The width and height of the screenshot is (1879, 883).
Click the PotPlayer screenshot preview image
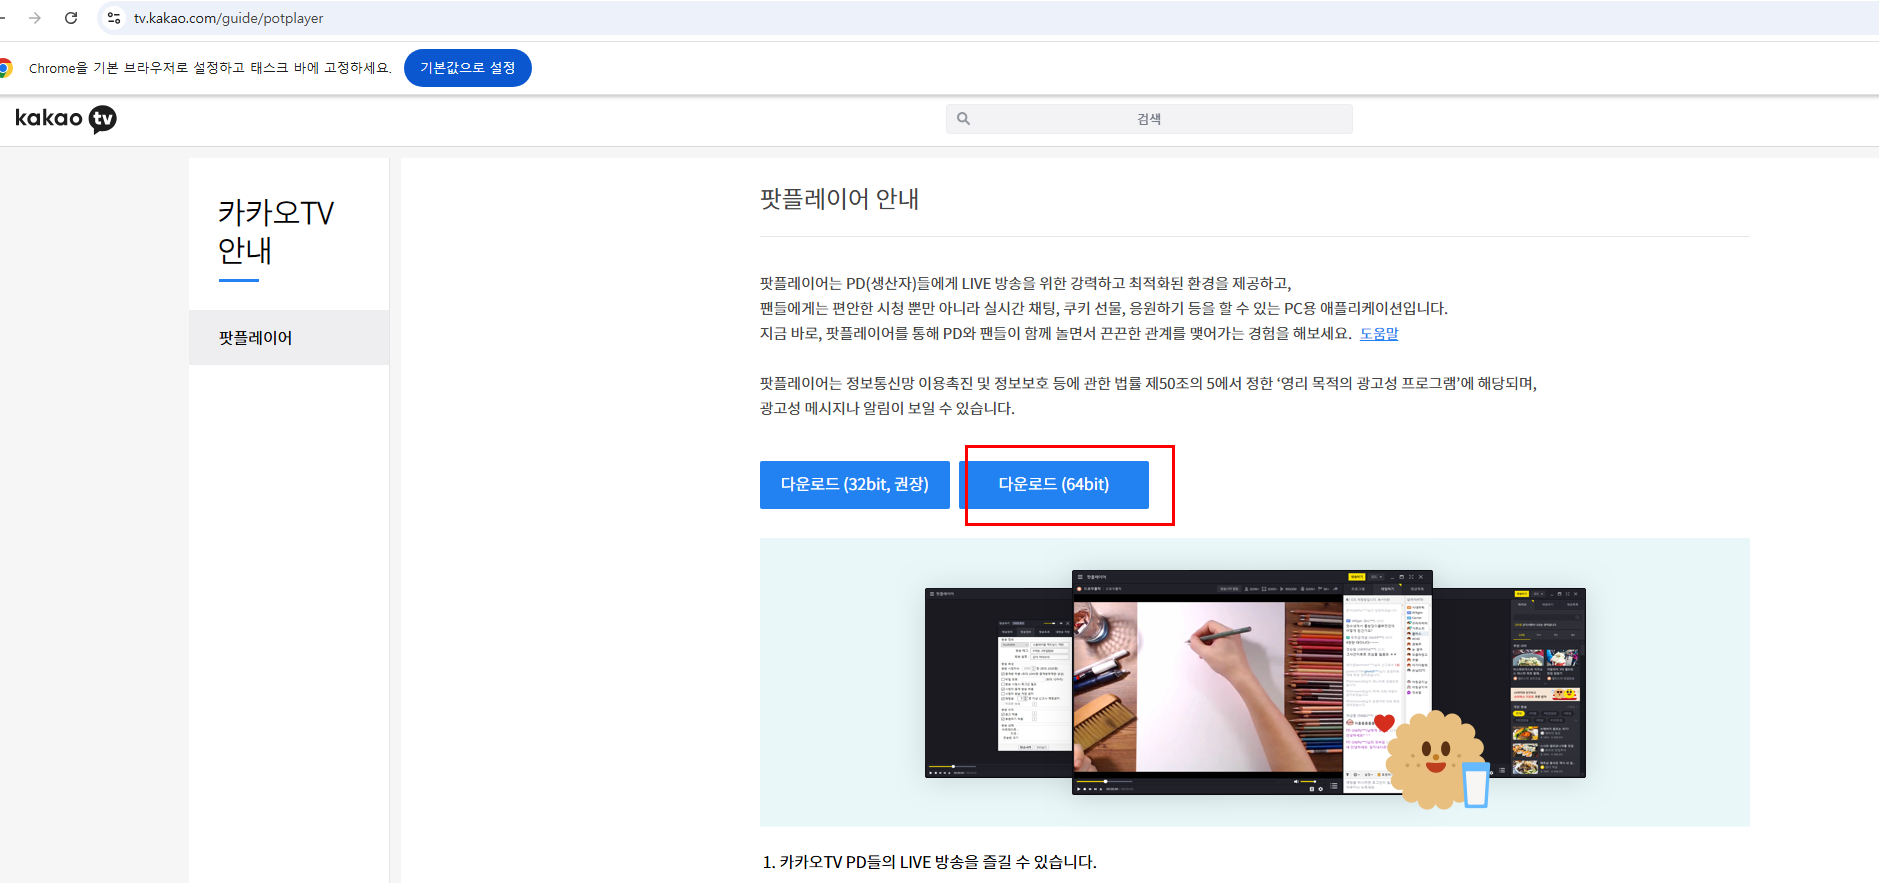click(1255, 682)
